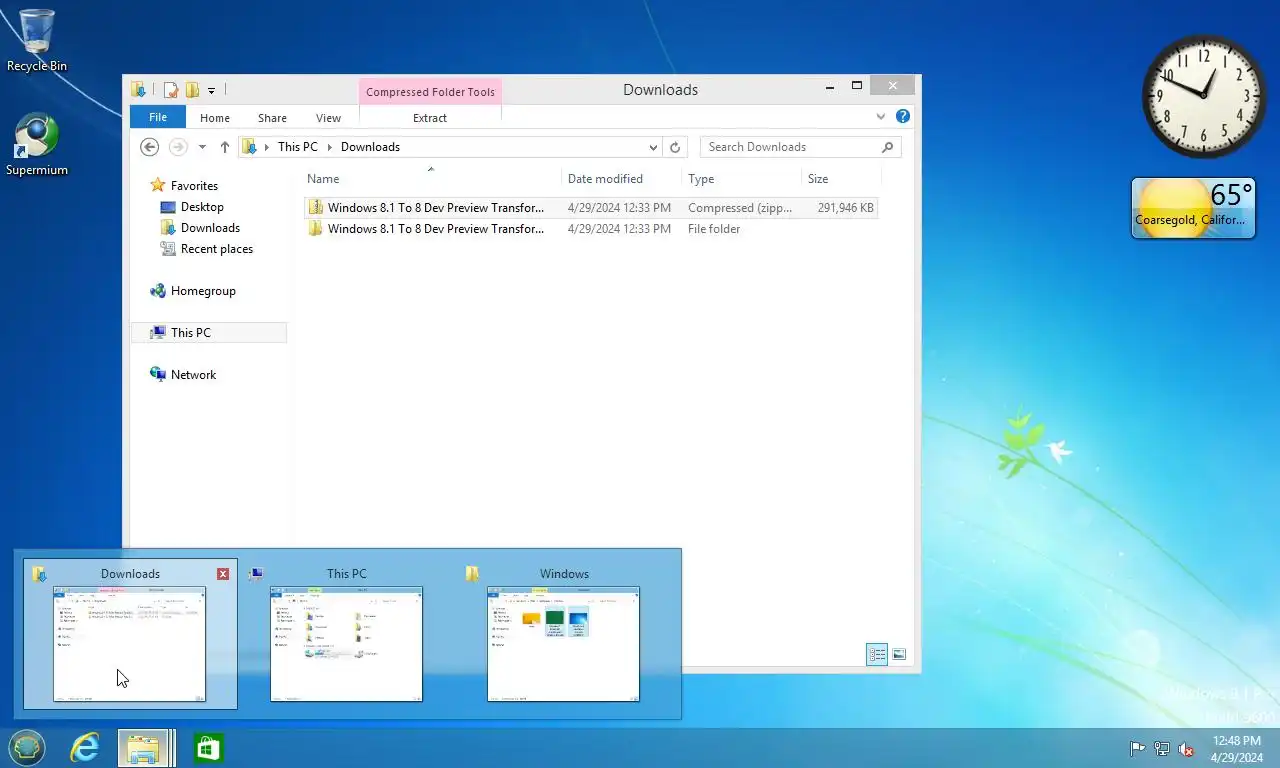This screenshot has width=1280, height=768.
Task: Click the weather gadget showing 65°
Action: coord(1193,208)
